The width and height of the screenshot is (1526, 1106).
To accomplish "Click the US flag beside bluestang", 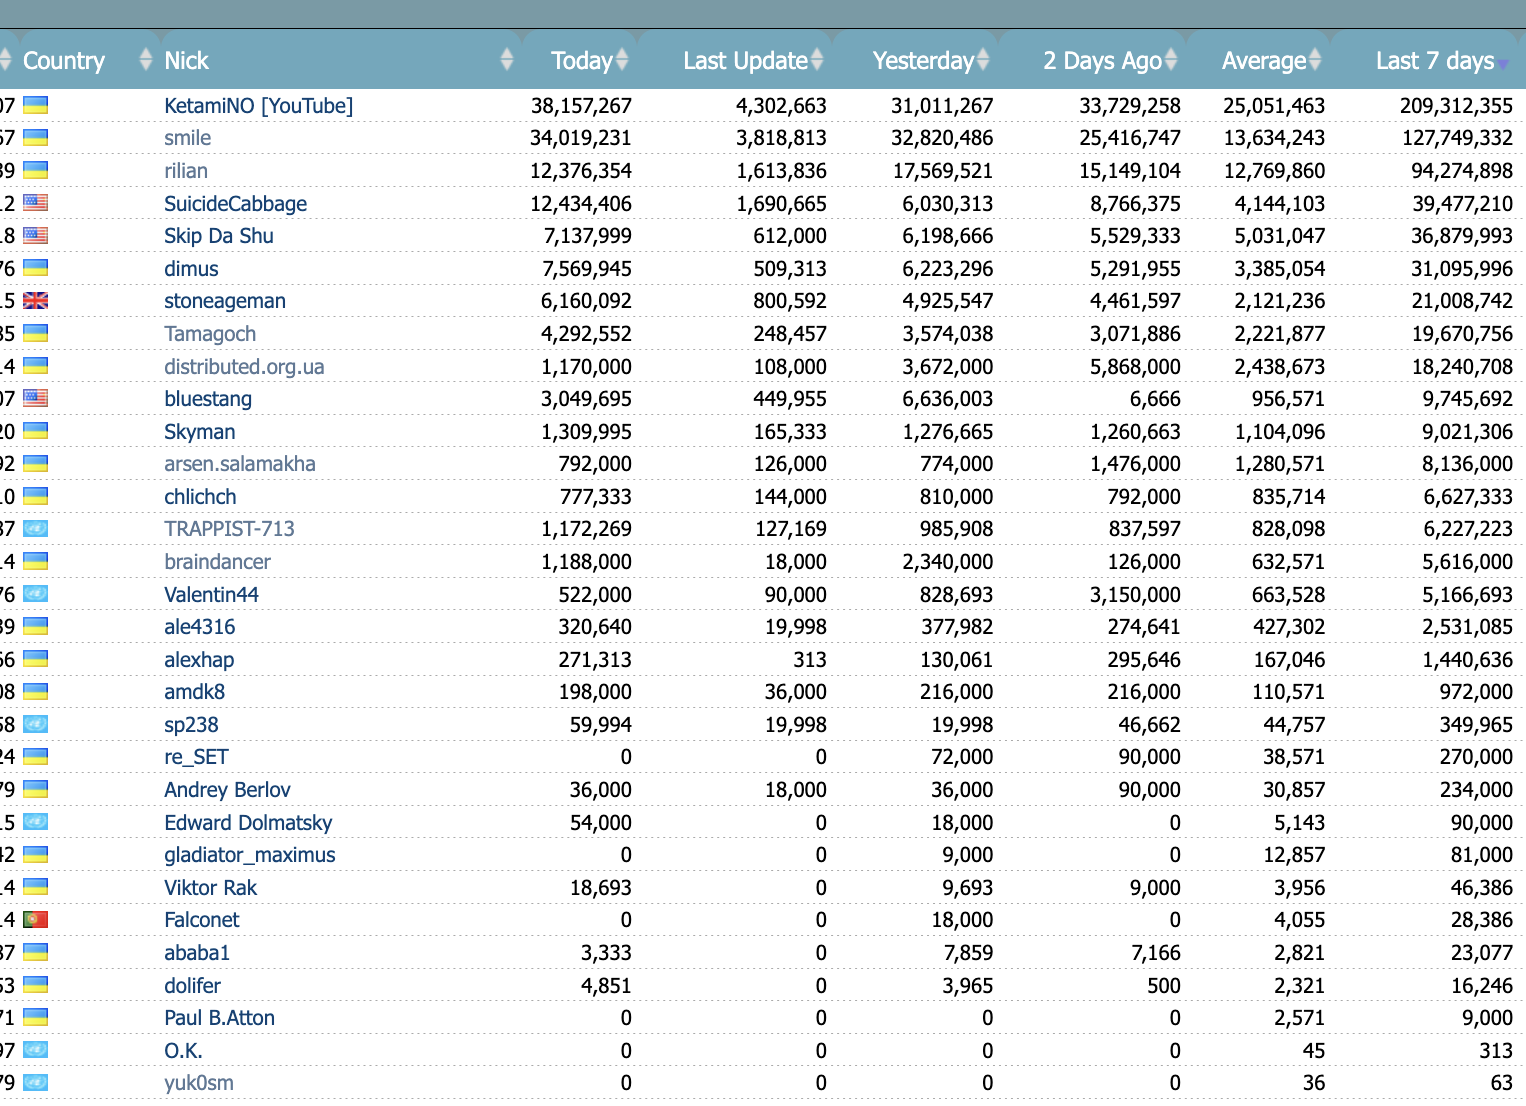I will 36,398.
